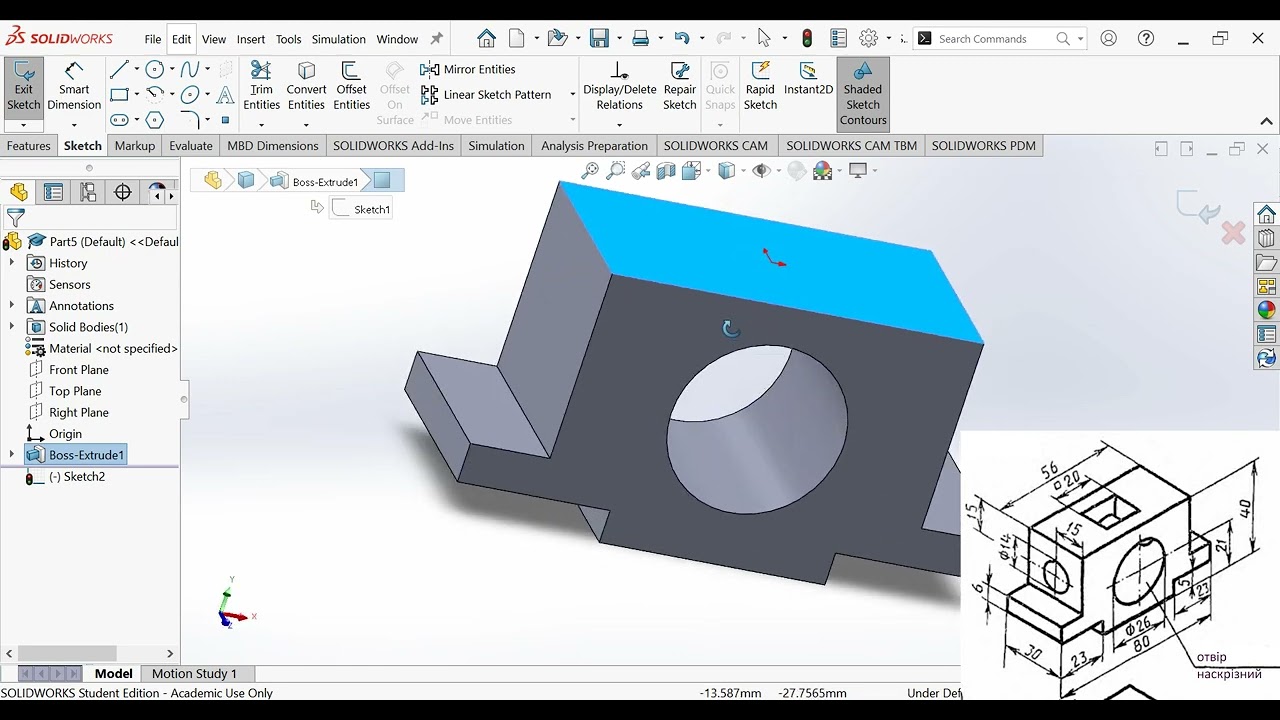Open Exit Sketch dropdown arrow

23,126
